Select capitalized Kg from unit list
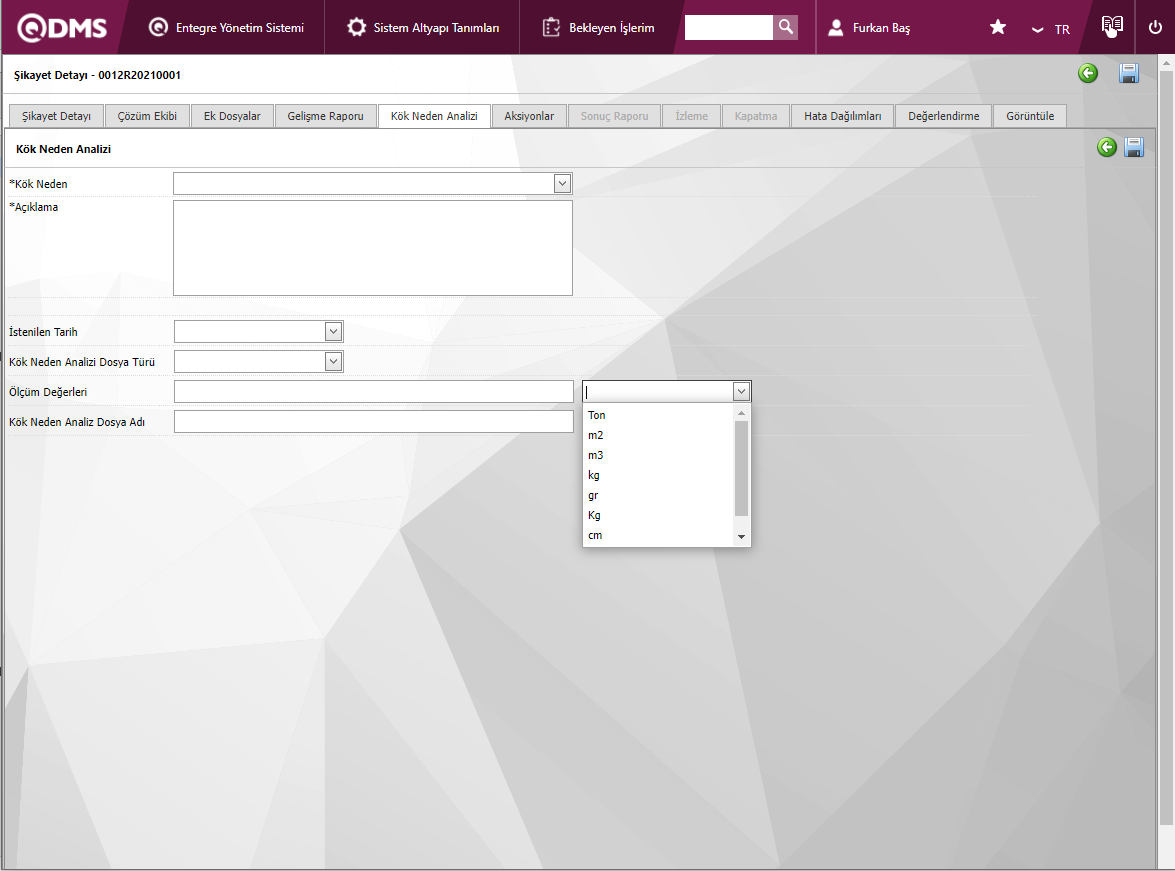The height and width of the screenshot is (871, 1175). pyautogui.click(x=659, y=515)
